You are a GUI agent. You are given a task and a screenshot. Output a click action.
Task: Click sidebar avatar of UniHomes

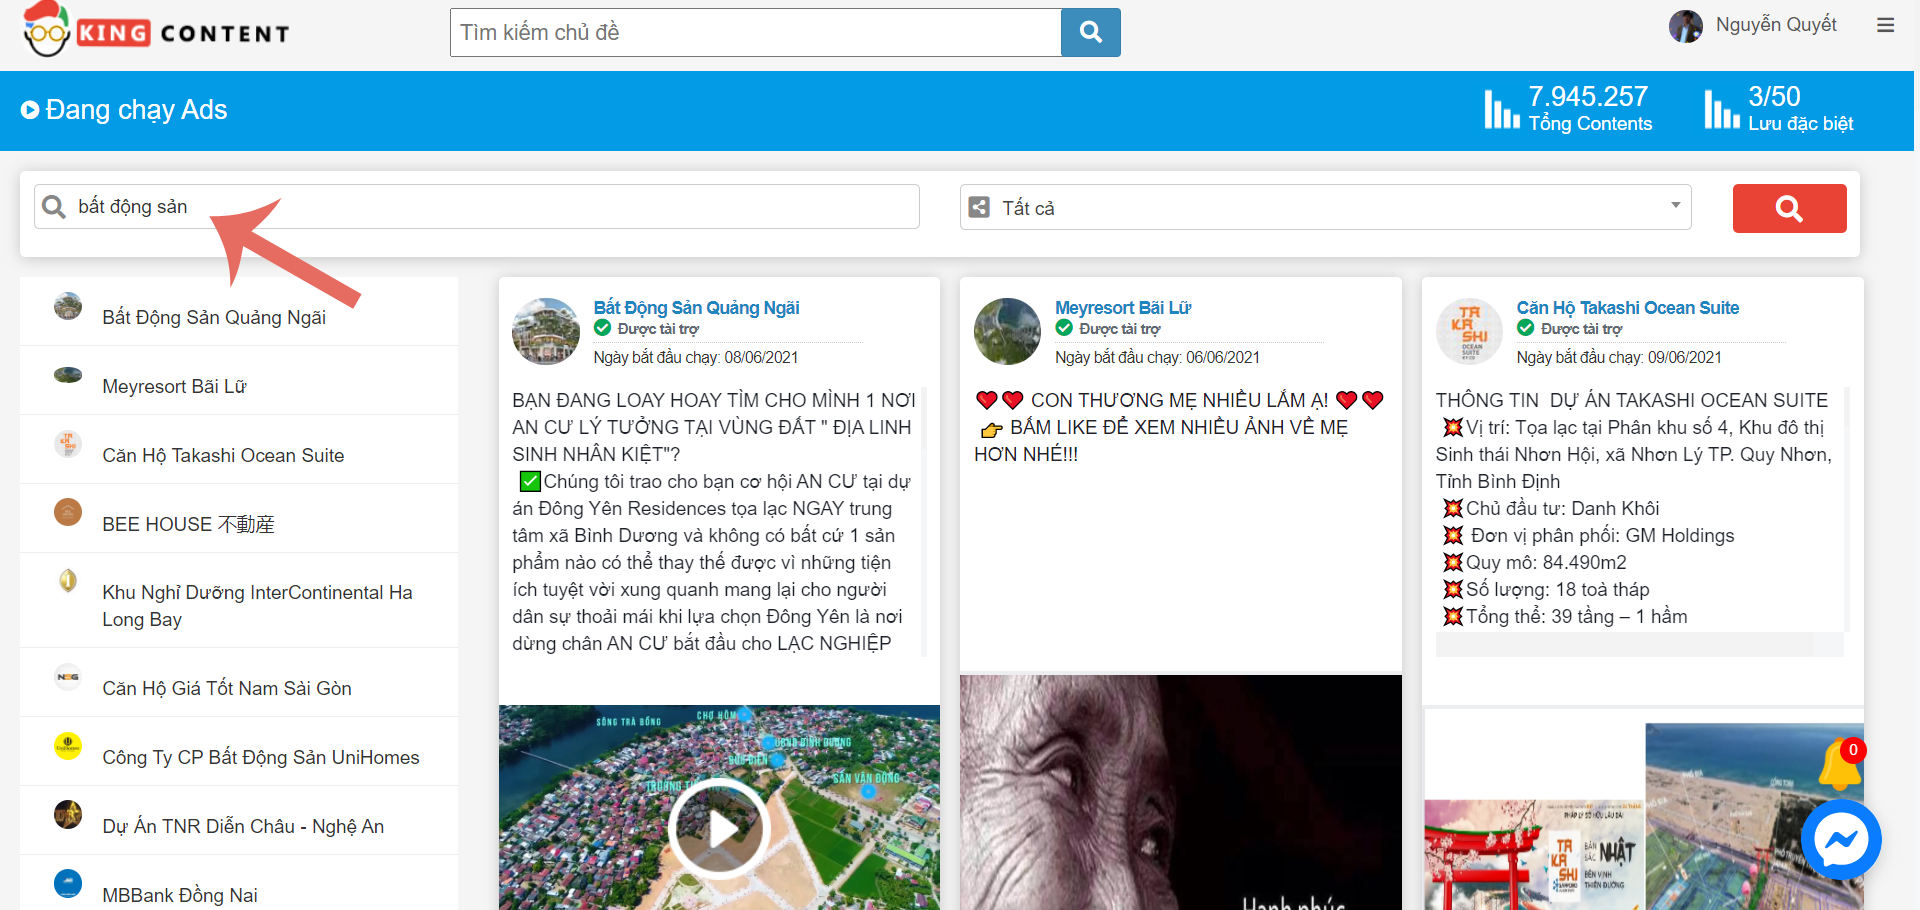[x=68, y=746]
